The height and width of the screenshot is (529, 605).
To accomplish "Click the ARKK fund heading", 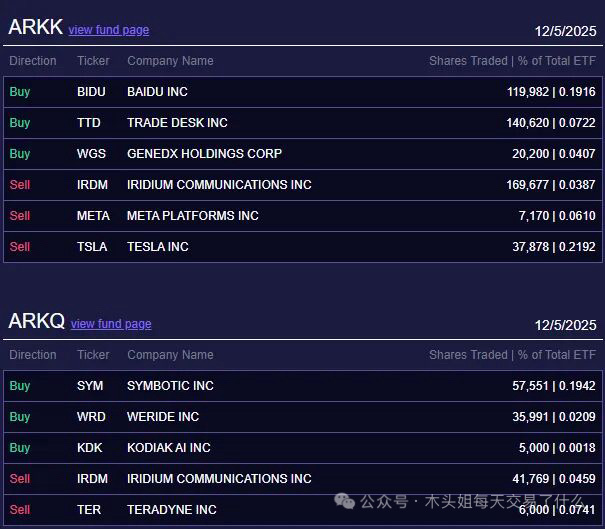I will coord(35,27).
